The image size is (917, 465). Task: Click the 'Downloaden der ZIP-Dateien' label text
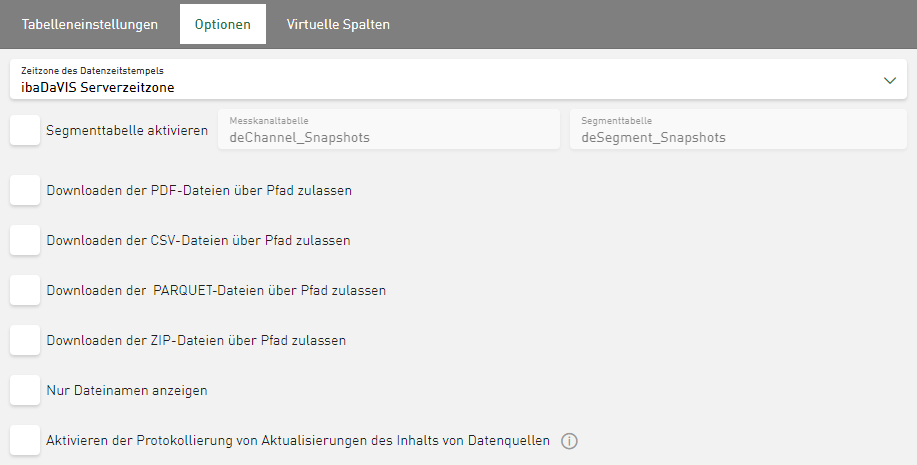pos(196,340)
